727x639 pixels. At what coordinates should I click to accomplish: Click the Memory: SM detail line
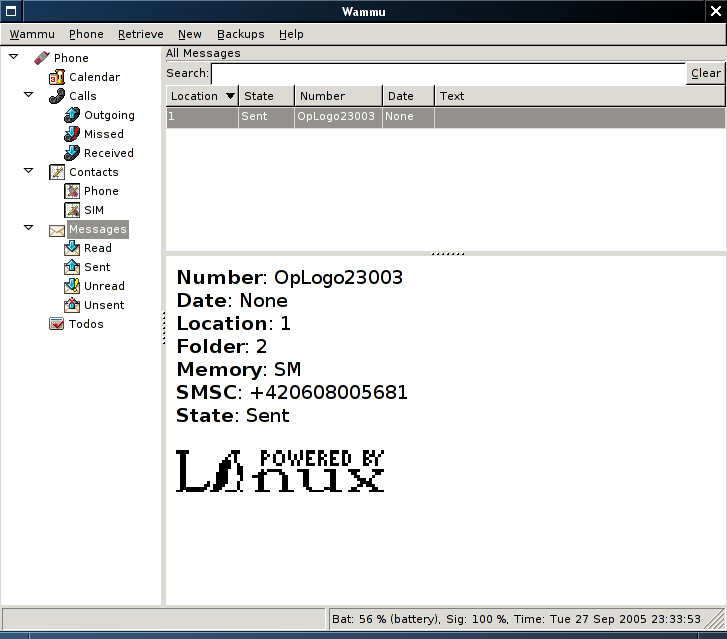[239, 370]
